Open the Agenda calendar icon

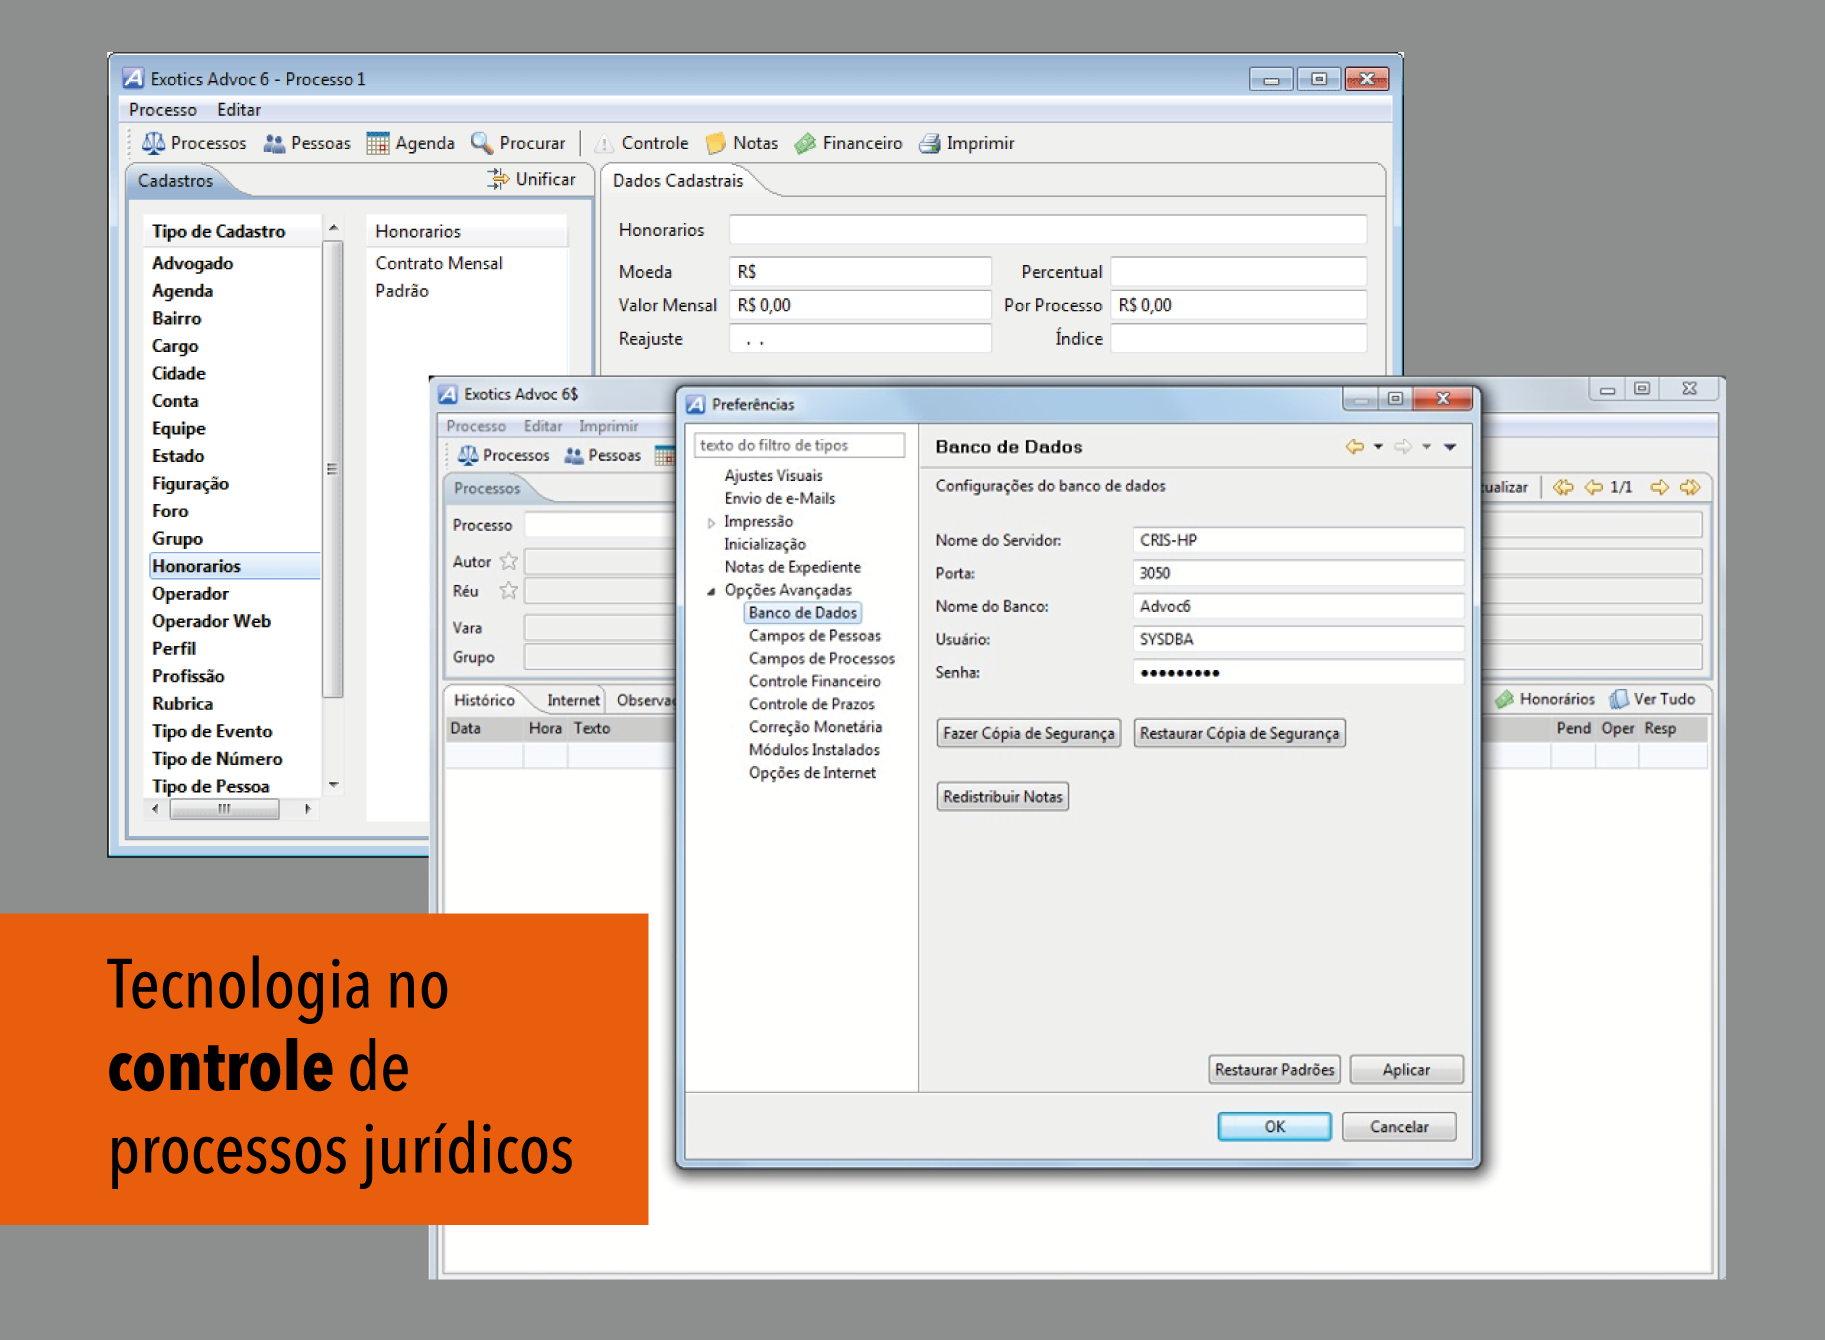(x=377, y=143)
